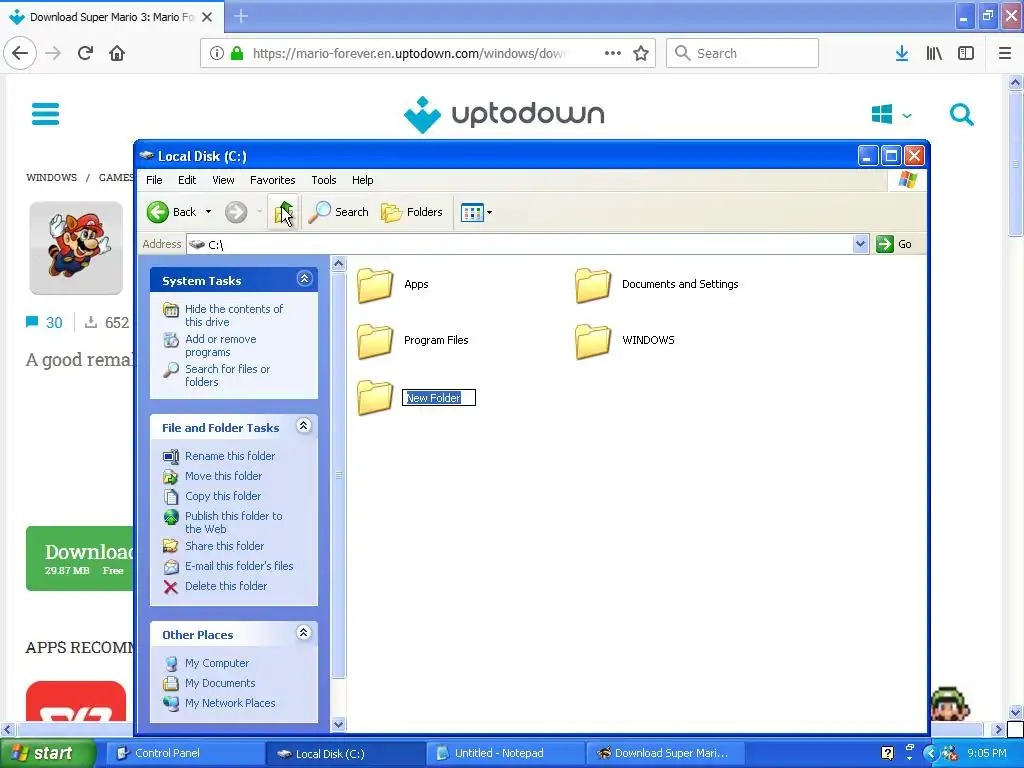Viewport: 1024px width, 768px height.
Task: Click Publish this folder to the Web
Action: pos(234,522)
